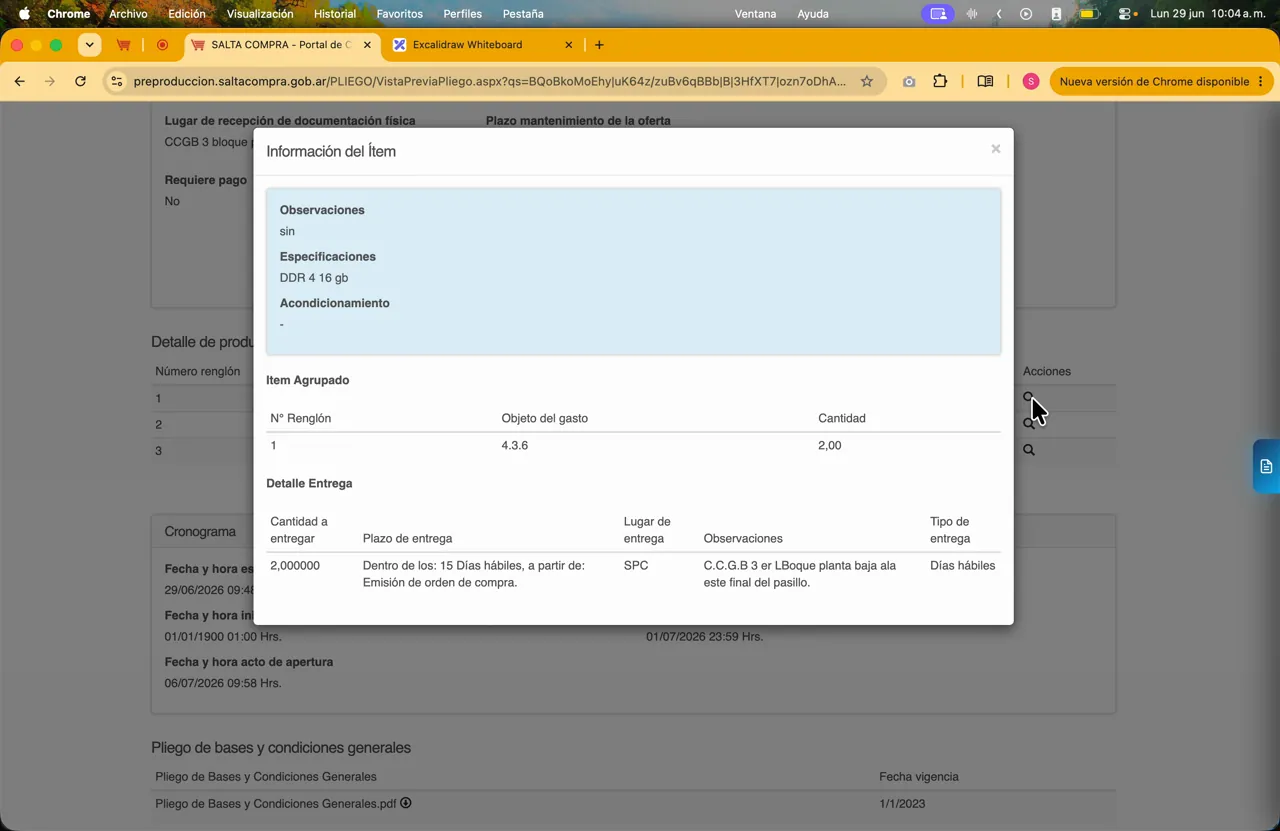Open macOS Control Center in menu bar
1280x831 pixels.
pos(1125,14)
